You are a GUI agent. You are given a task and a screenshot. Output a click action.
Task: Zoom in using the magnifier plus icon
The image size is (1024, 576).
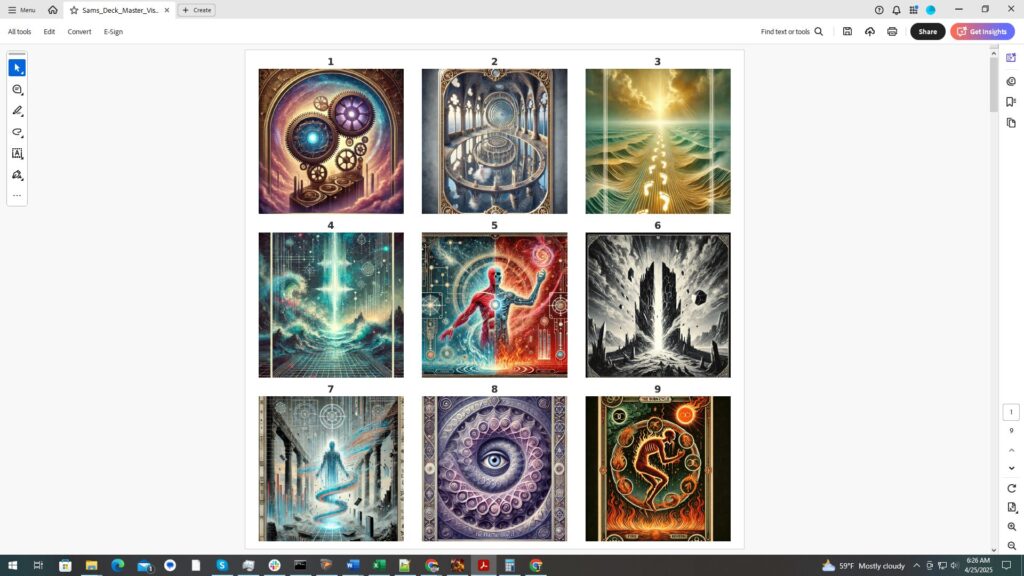pos(1011,527)
